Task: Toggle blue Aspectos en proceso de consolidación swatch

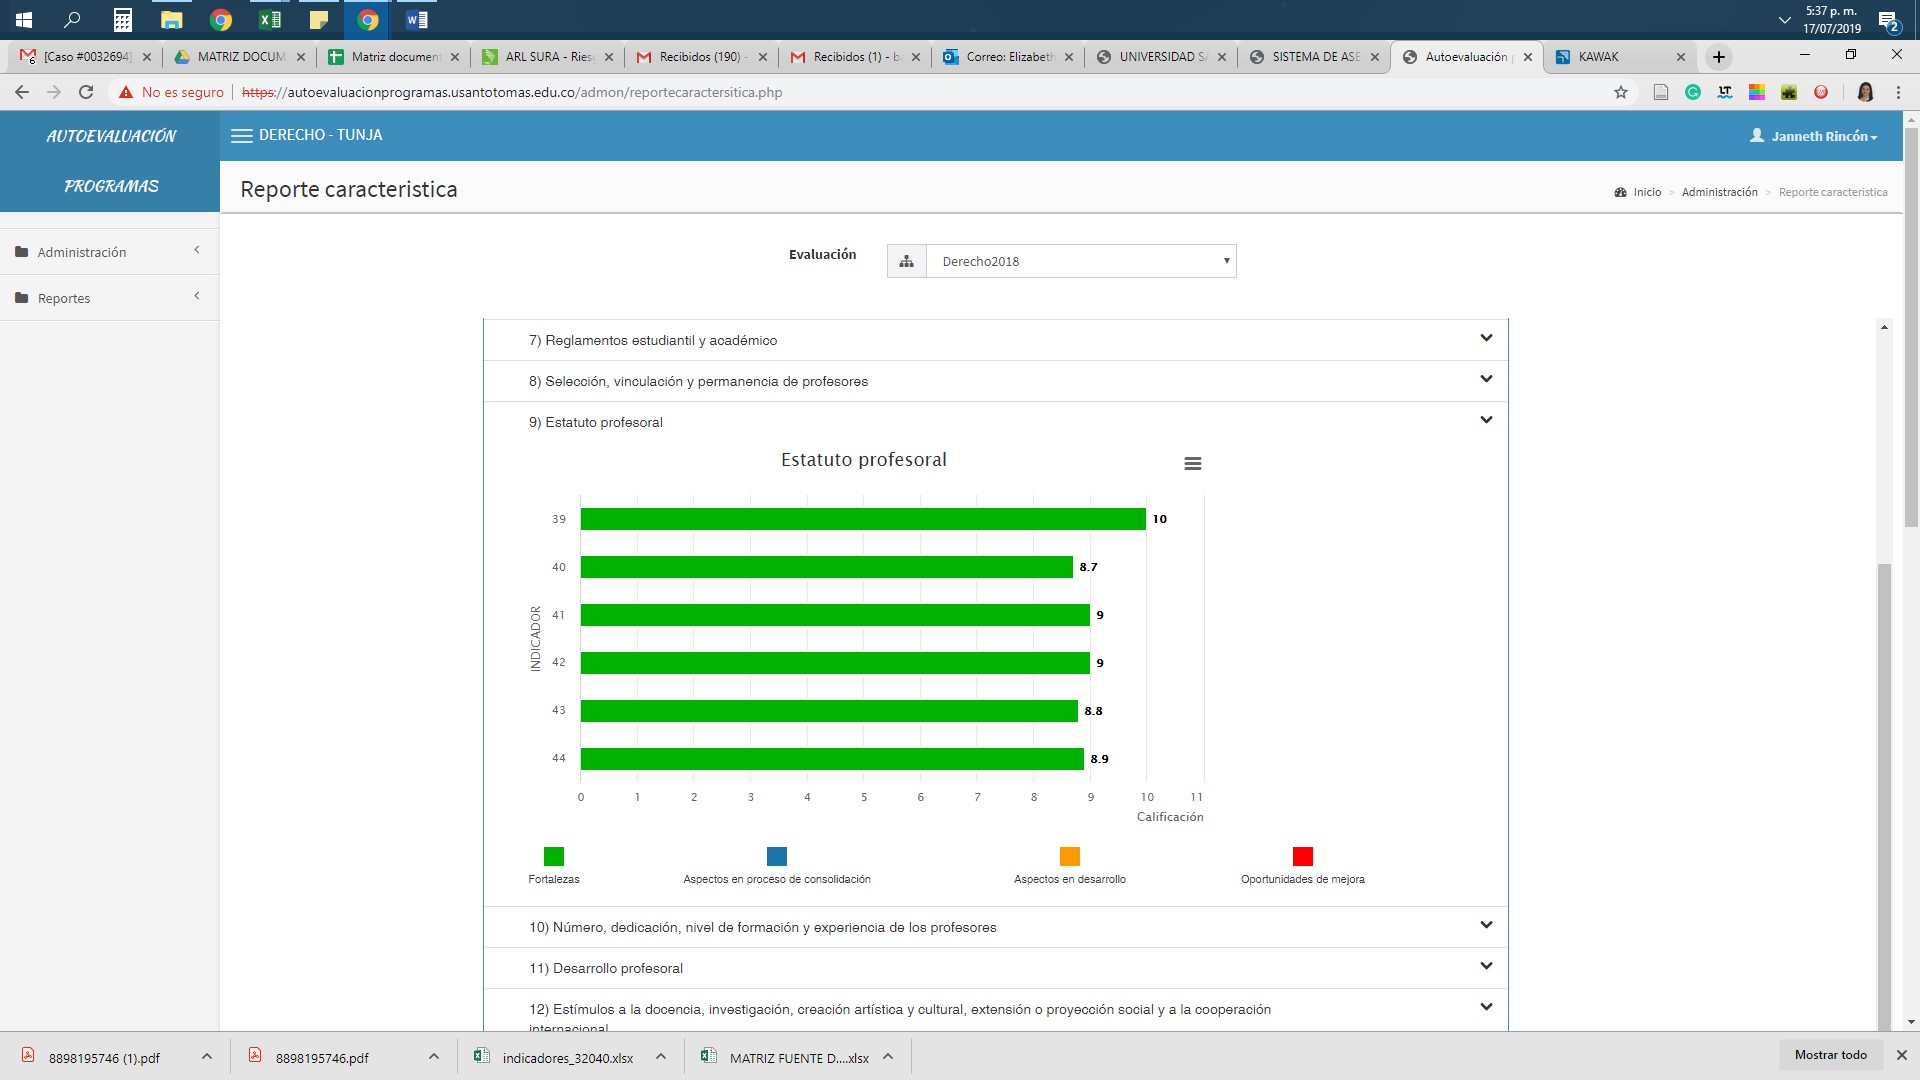Action: point(776,856)
